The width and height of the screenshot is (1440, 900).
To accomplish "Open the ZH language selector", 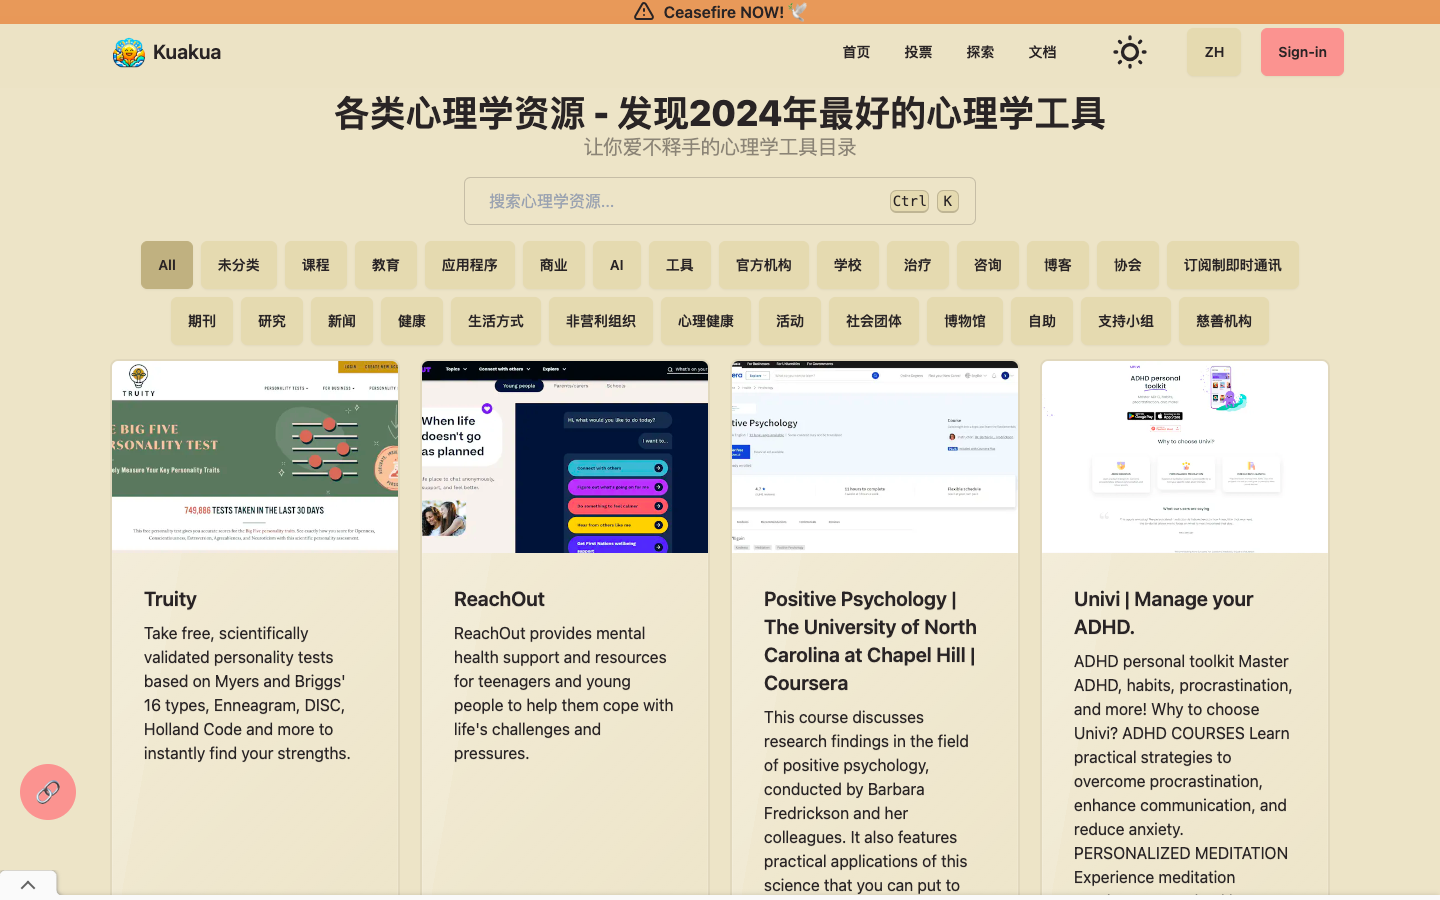I will (1214, 52).
